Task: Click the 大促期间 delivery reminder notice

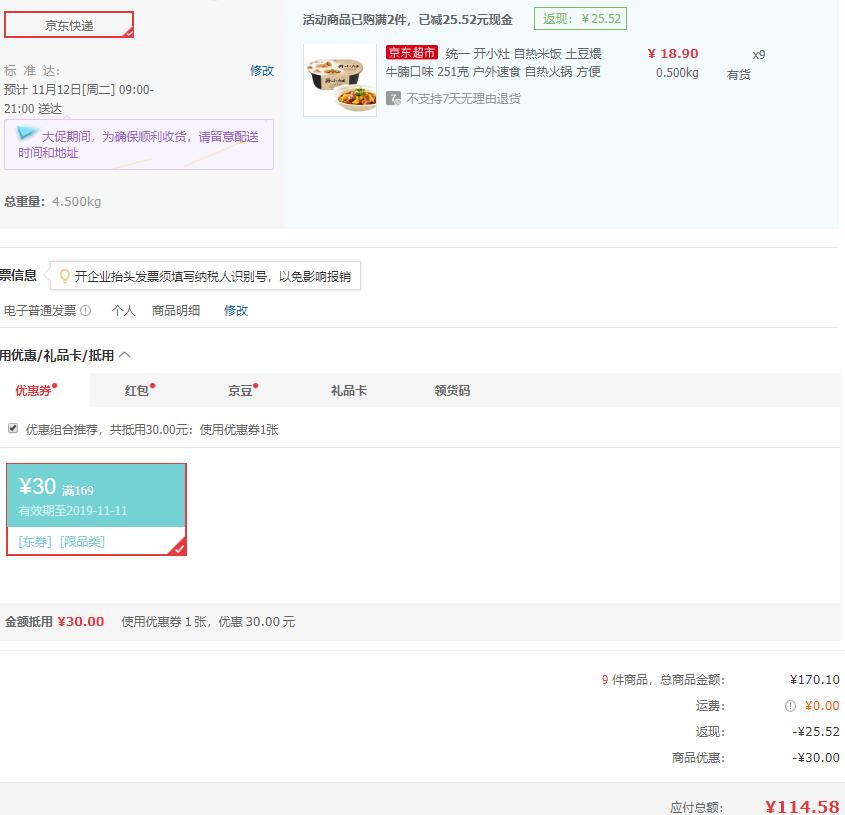Action: [139, 144]
